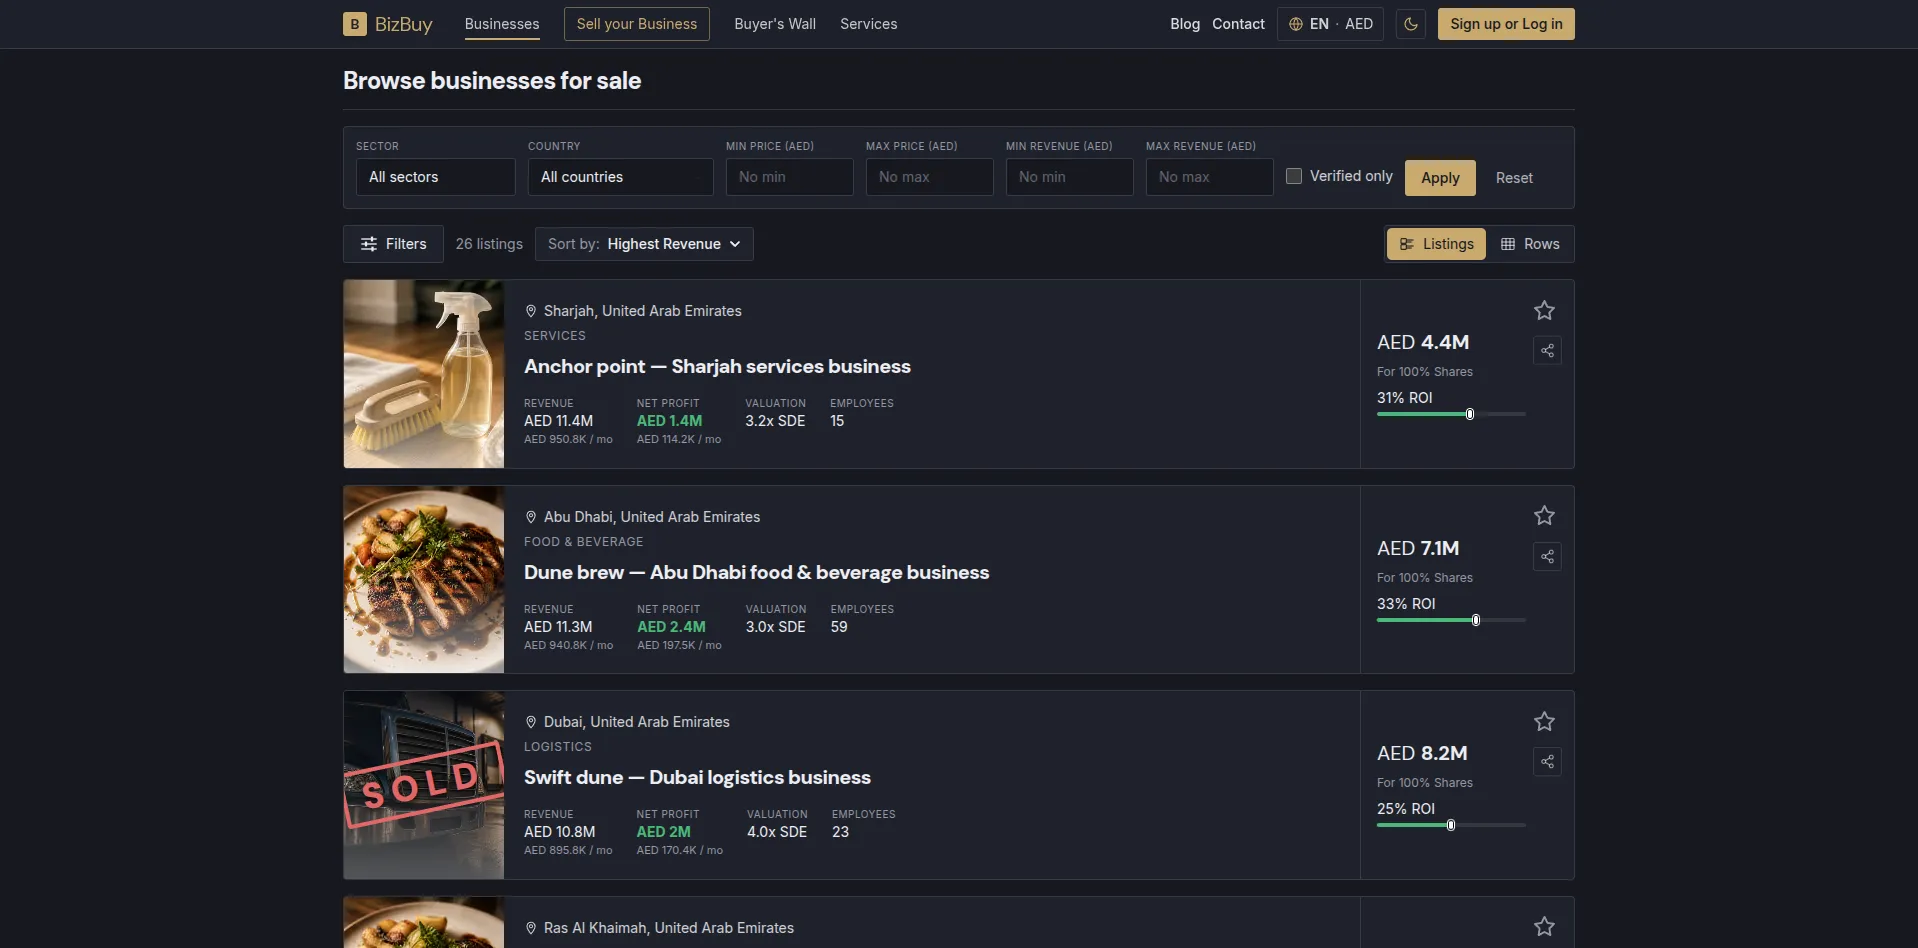Open Buyer's Wall nav item
The image size is (1918, 948).
click(x=775, y=24)
